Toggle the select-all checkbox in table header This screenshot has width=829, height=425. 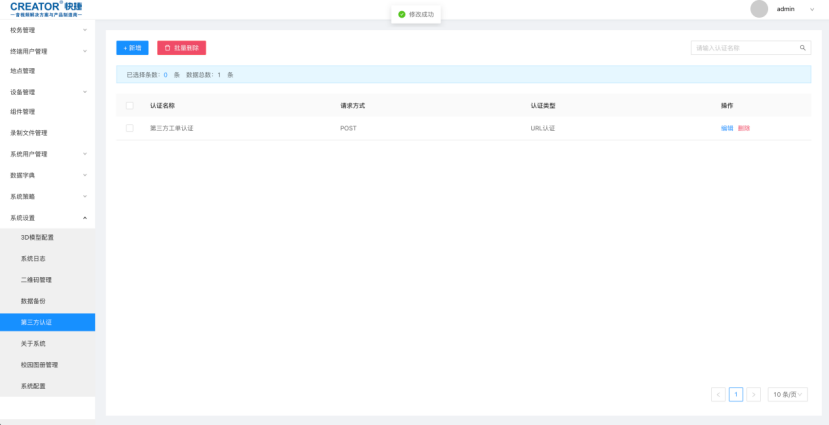[x=129, y=105]
